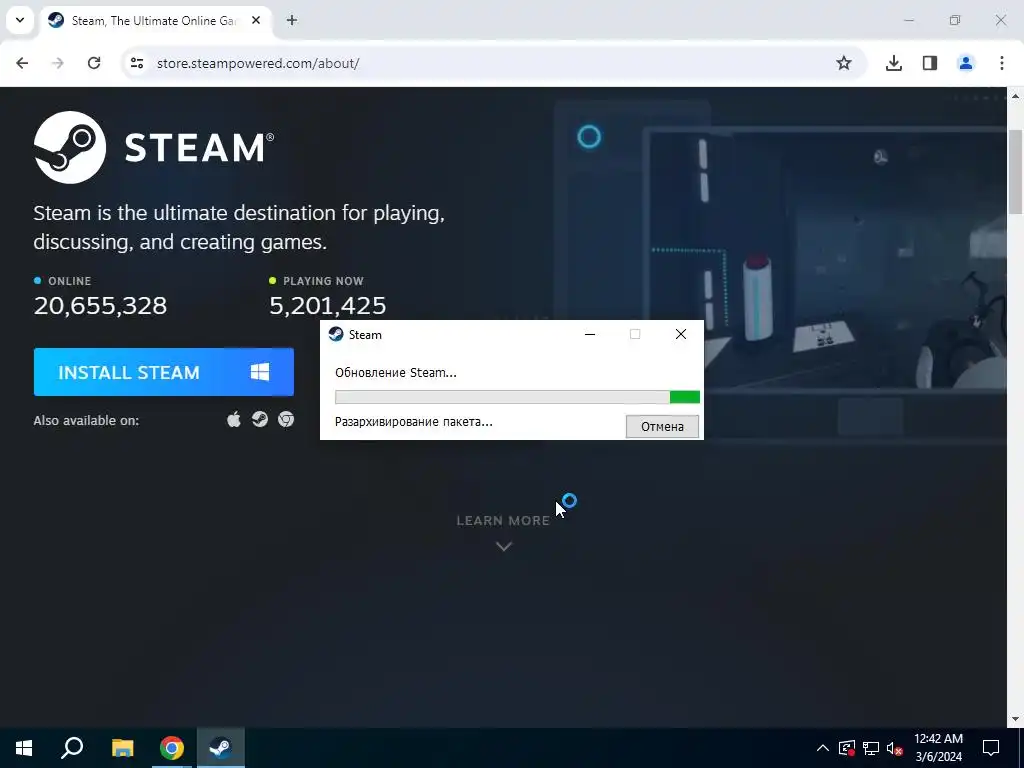Click the 'Обновление Steam...' text

[396, 373]
